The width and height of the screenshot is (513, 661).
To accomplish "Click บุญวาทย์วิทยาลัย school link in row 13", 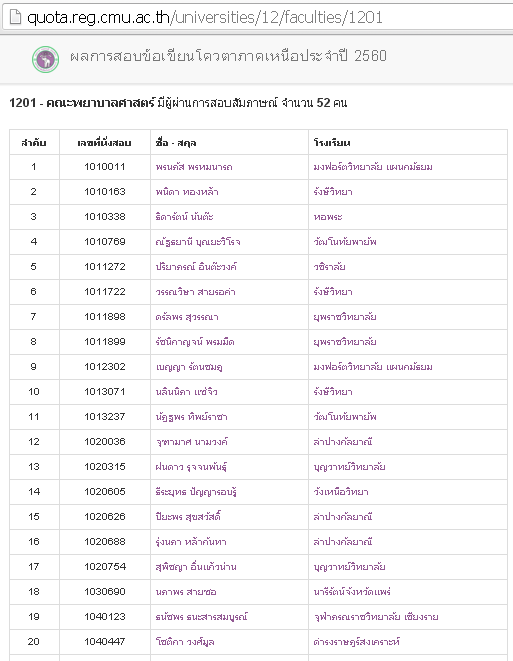I will 349,467.
